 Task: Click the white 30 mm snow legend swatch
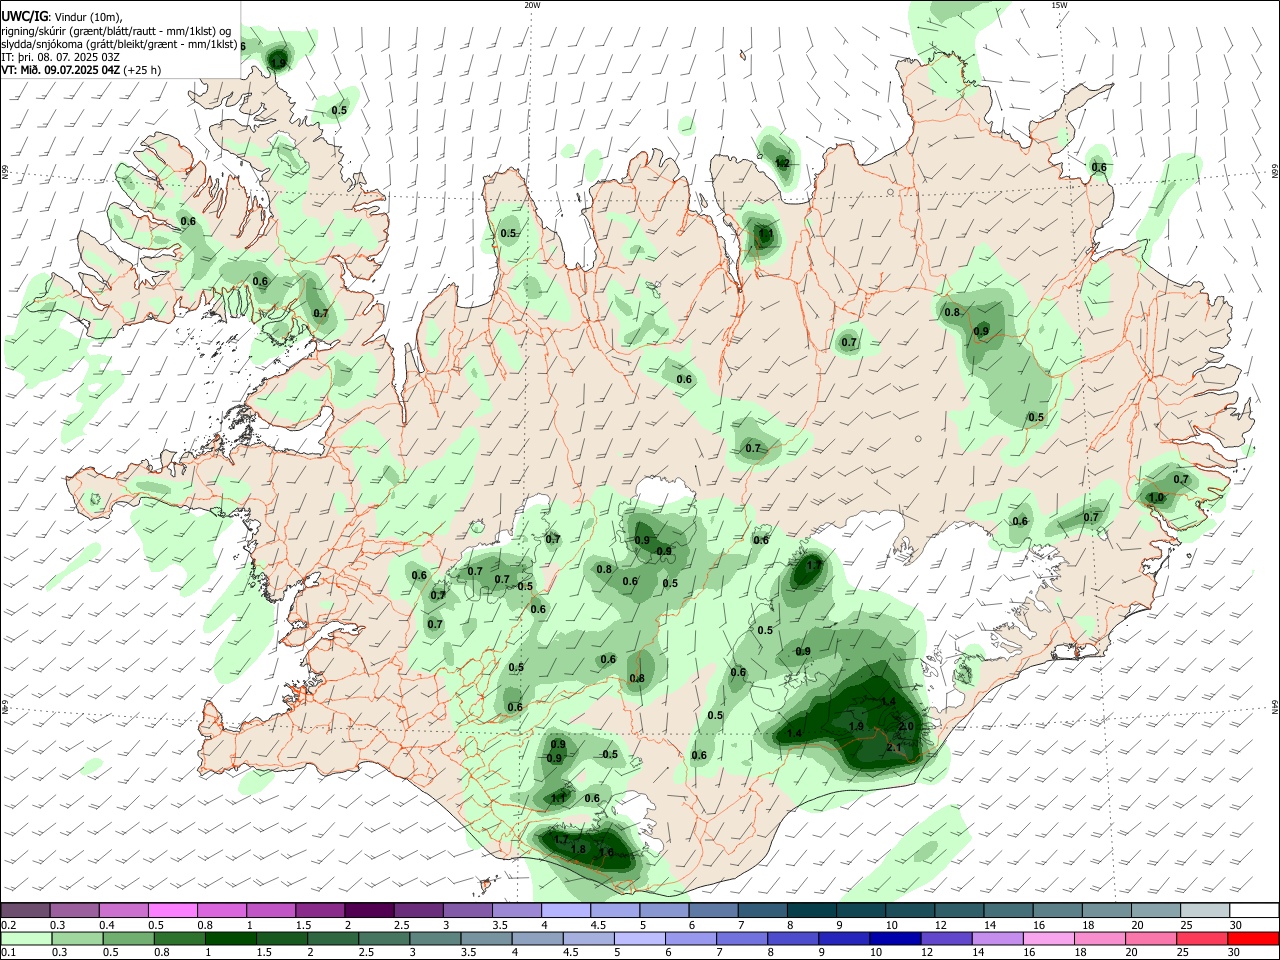(1254, 910)
